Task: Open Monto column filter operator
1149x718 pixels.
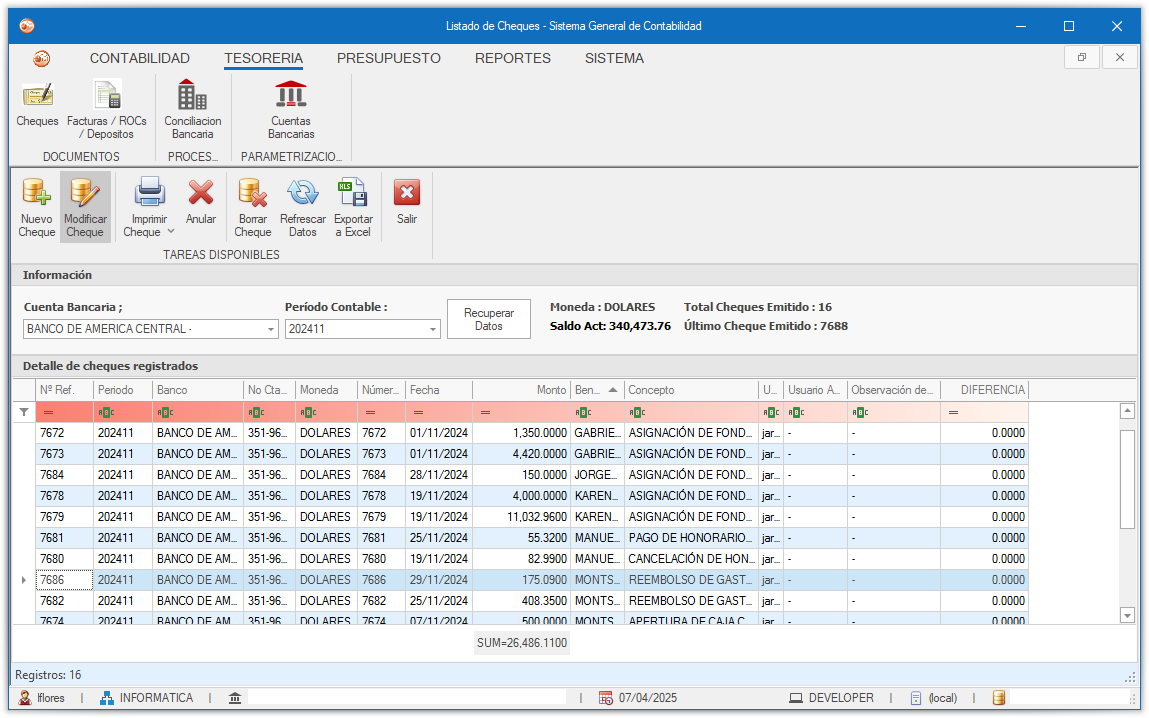Action: (x=485, y=412)
